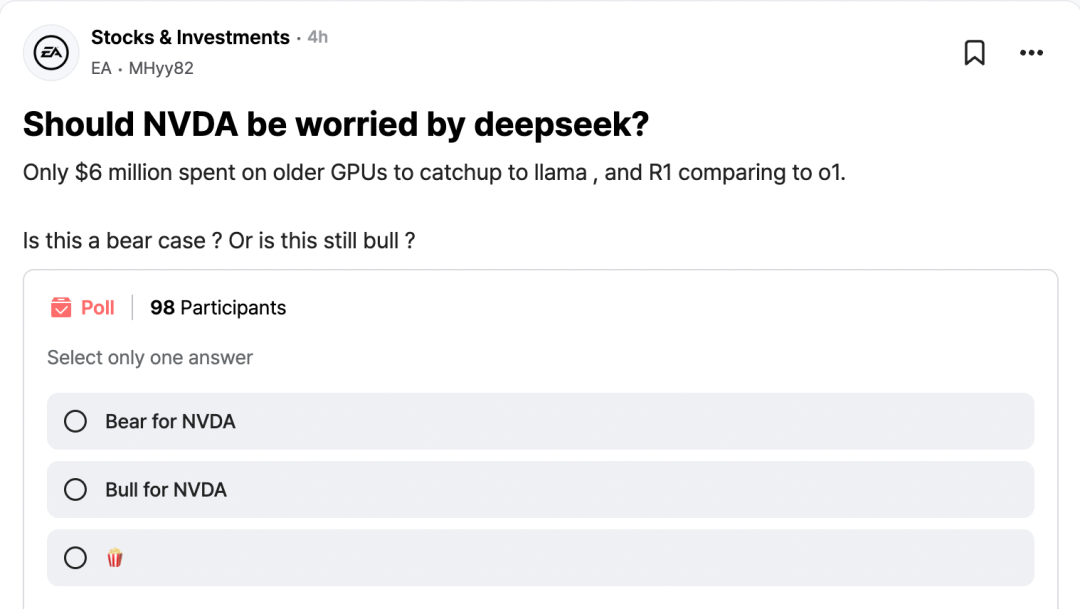The height and width of the screenshot is (609, 1080).
Task: Click the 'Bull for NVDA' answer text
Action: 166,490
